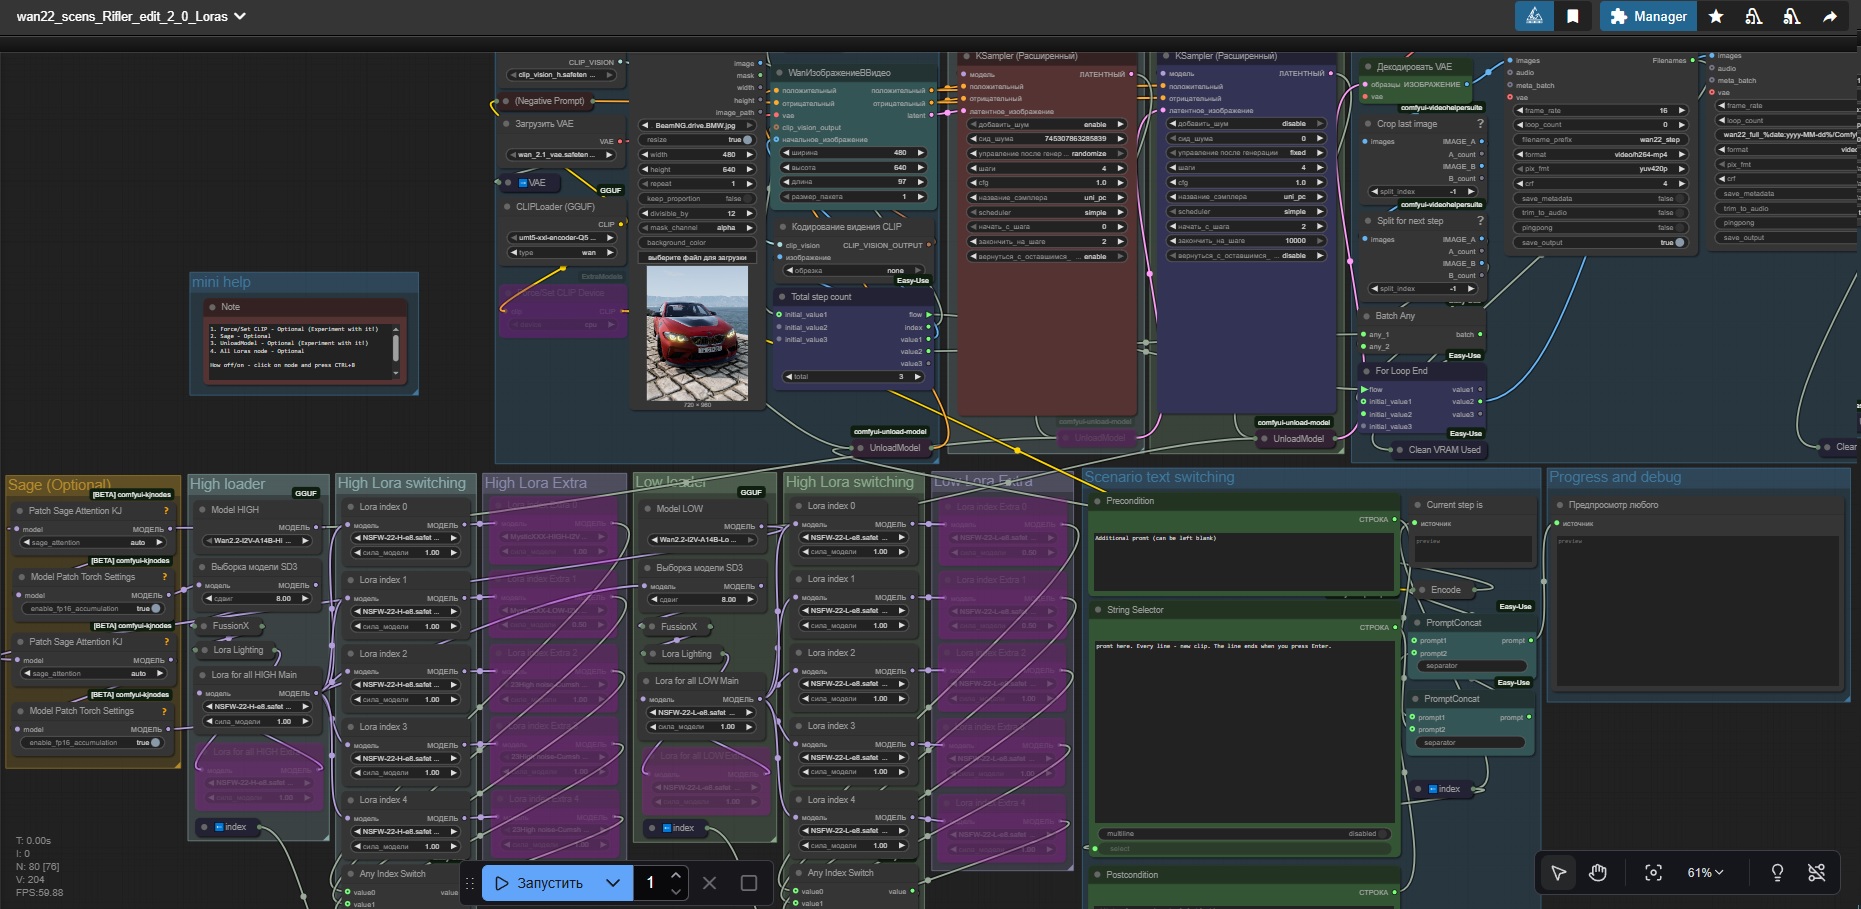Click the share arrow icon at top right
Viewport: 1861px width, 909px height.
pyautogui.click(x=1830, y=16)
